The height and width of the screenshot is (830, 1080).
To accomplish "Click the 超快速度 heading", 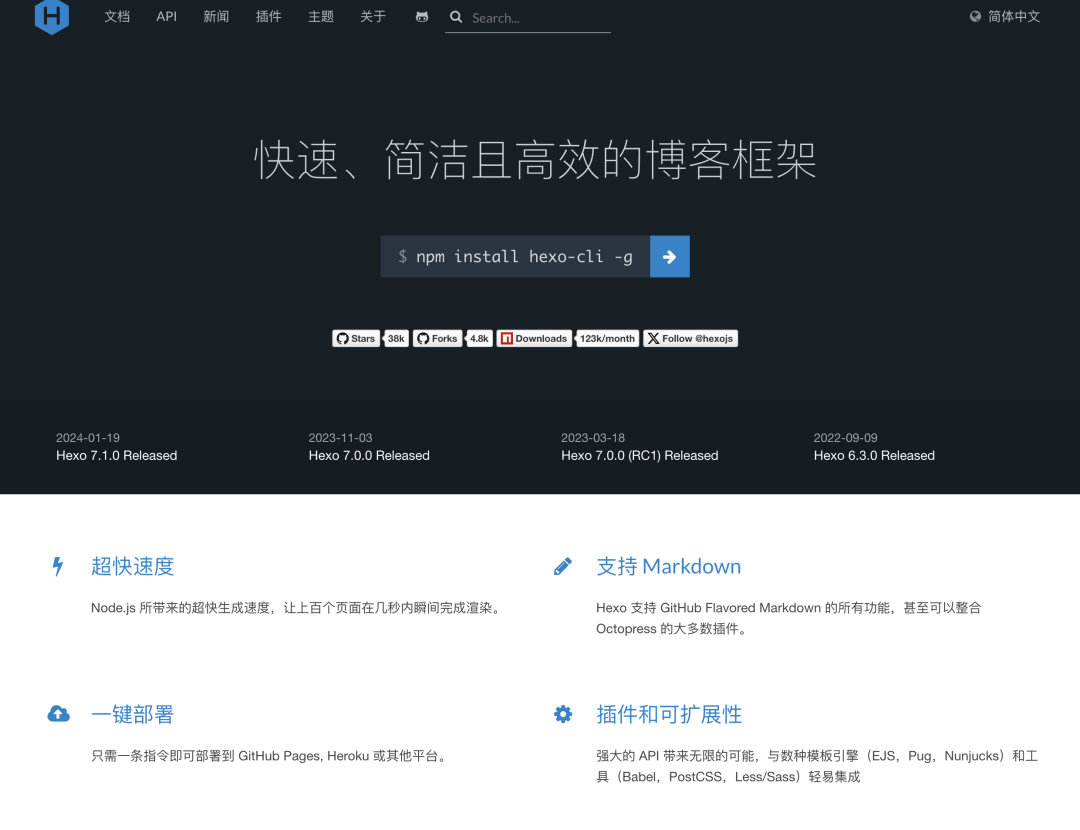I will pos(132,566).
